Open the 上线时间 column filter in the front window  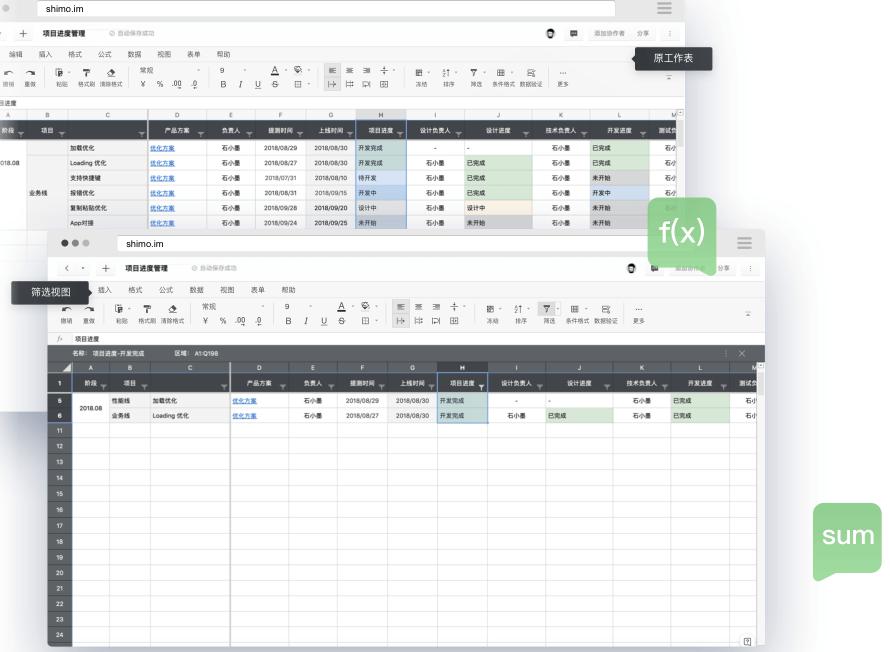click(x=431, y=387)
